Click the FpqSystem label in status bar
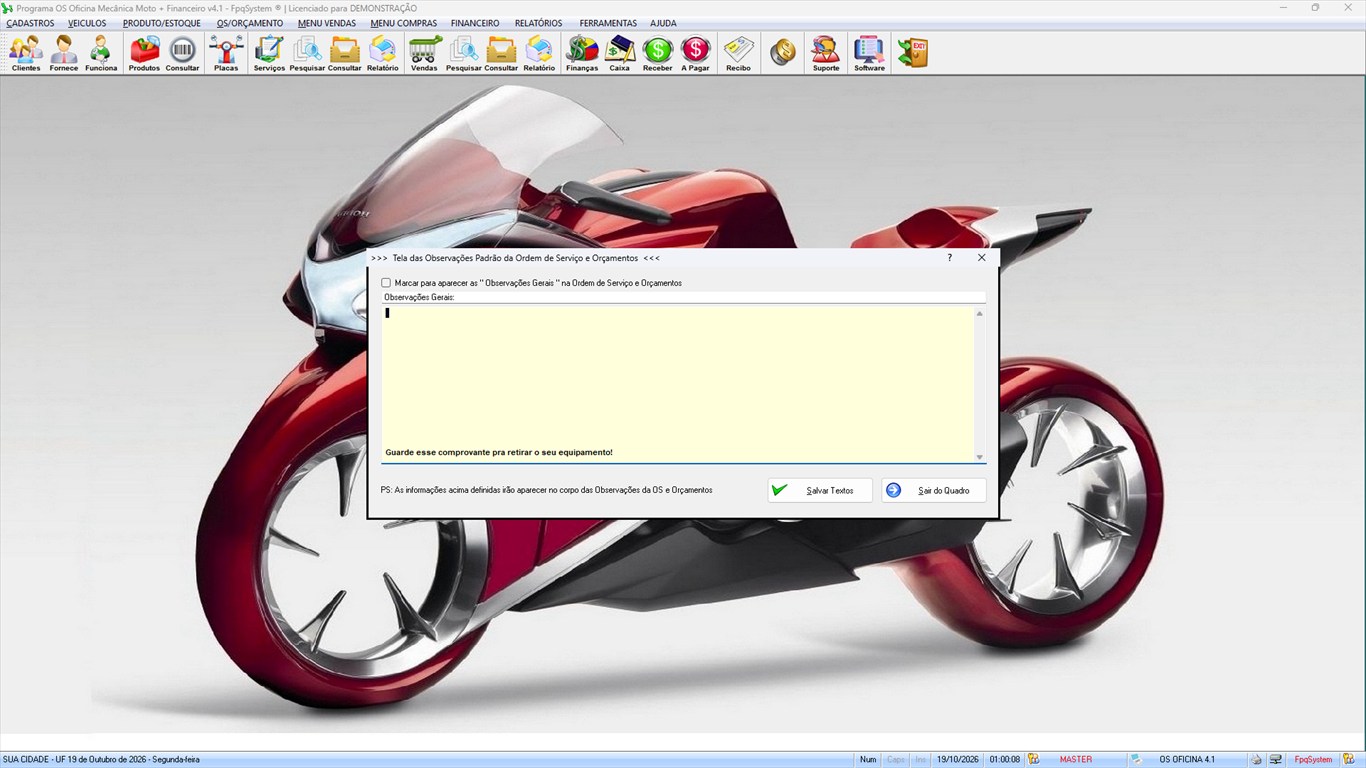1366x768 pixels. [1313, 760]
